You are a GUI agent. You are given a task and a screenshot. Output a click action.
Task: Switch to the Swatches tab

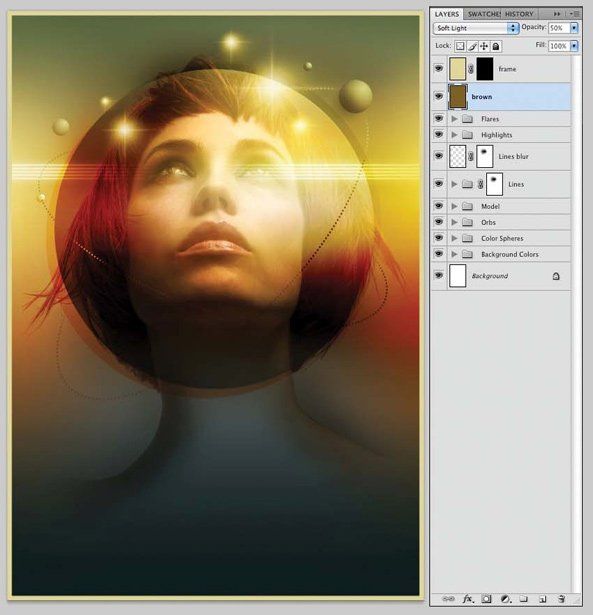coord(484,14)
